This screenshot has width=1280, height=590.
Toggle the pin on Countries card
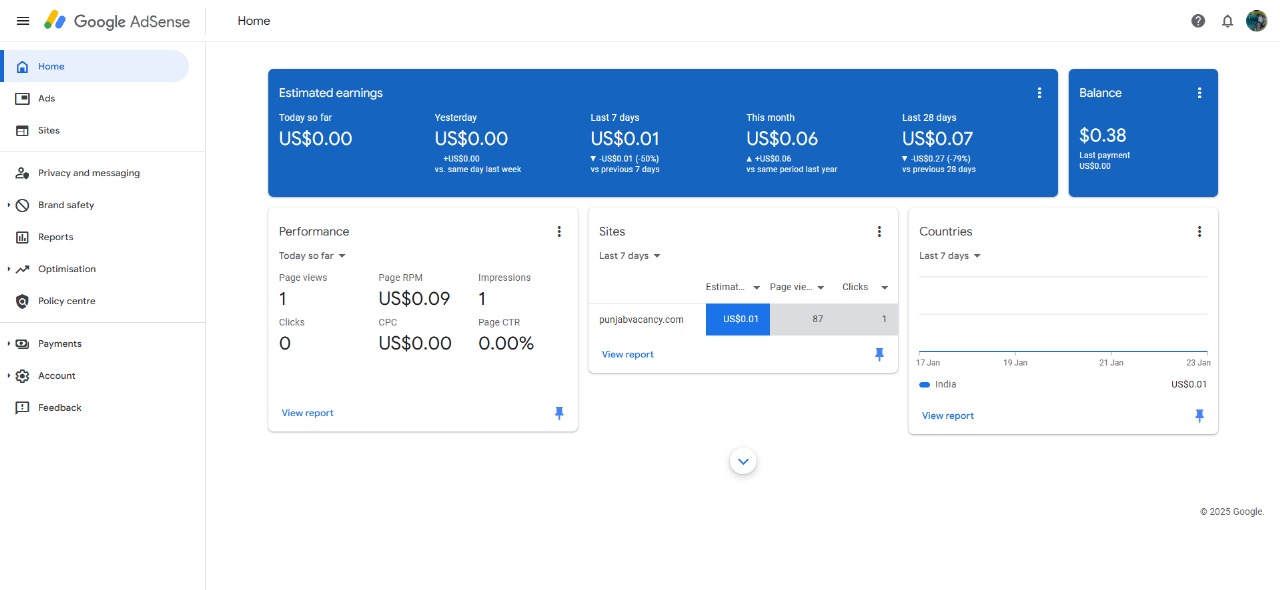click(1199, 416)
